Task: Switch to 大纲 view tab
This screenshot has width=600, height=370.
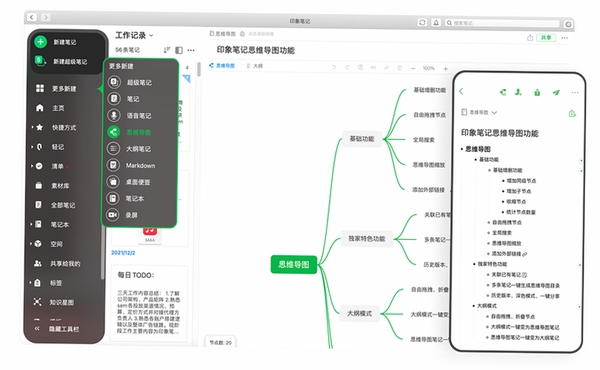Action: click(x=254, y=66)
